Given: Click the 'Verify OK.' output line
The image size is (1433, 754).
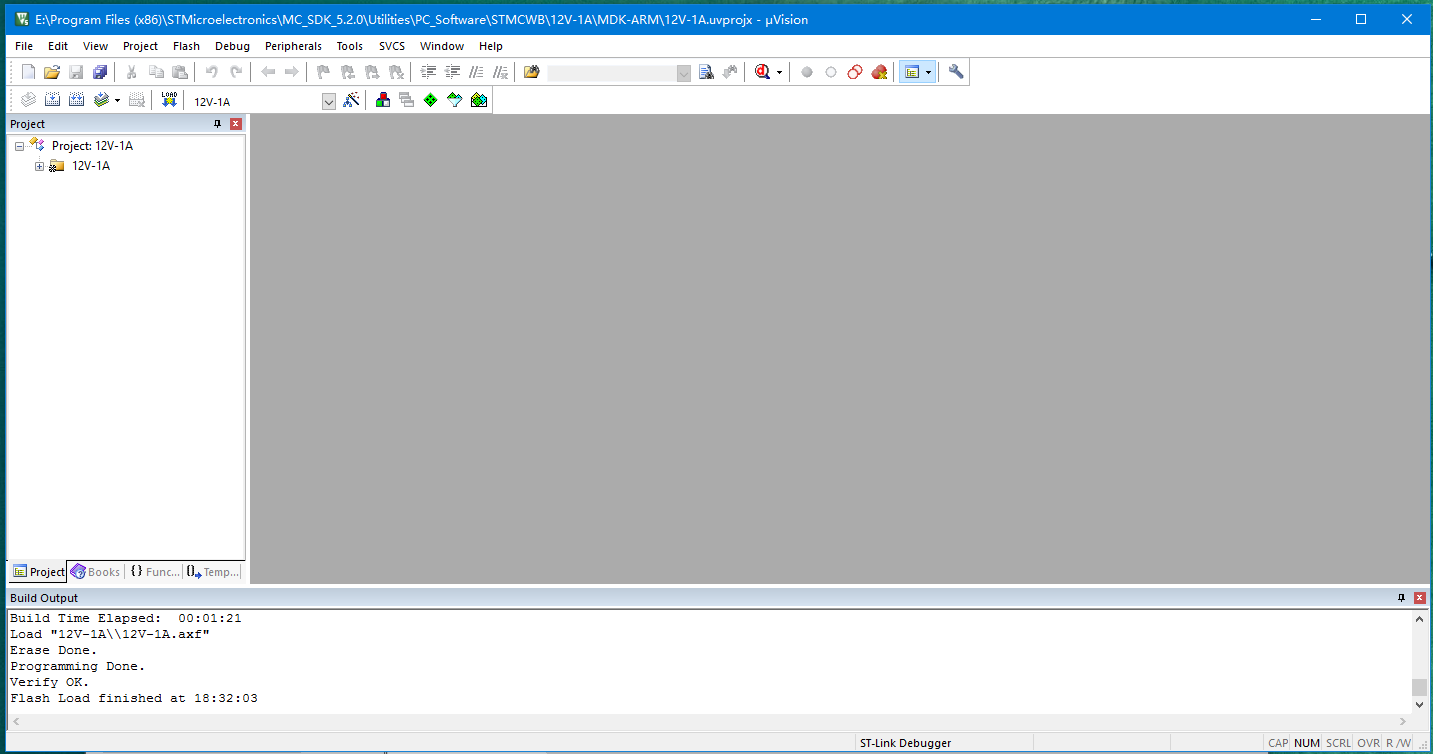Looking at the screenshot, I should click(x=50, y=682).
